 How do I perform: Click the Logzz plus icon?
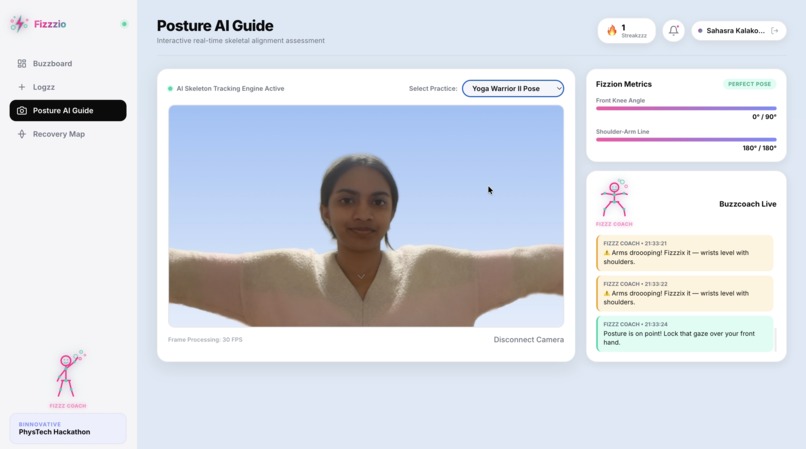tap(22, 87)
